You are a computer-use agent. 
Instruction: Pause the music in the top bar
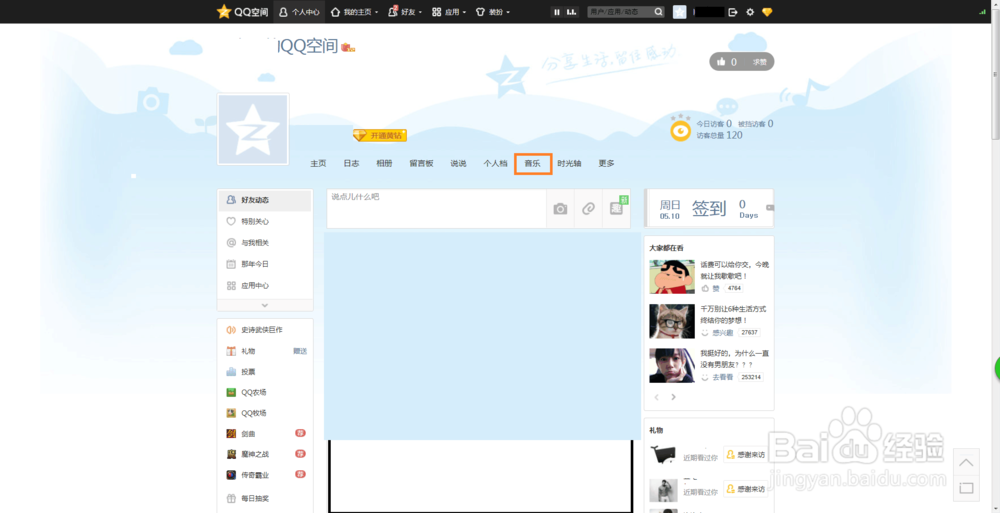557,11
